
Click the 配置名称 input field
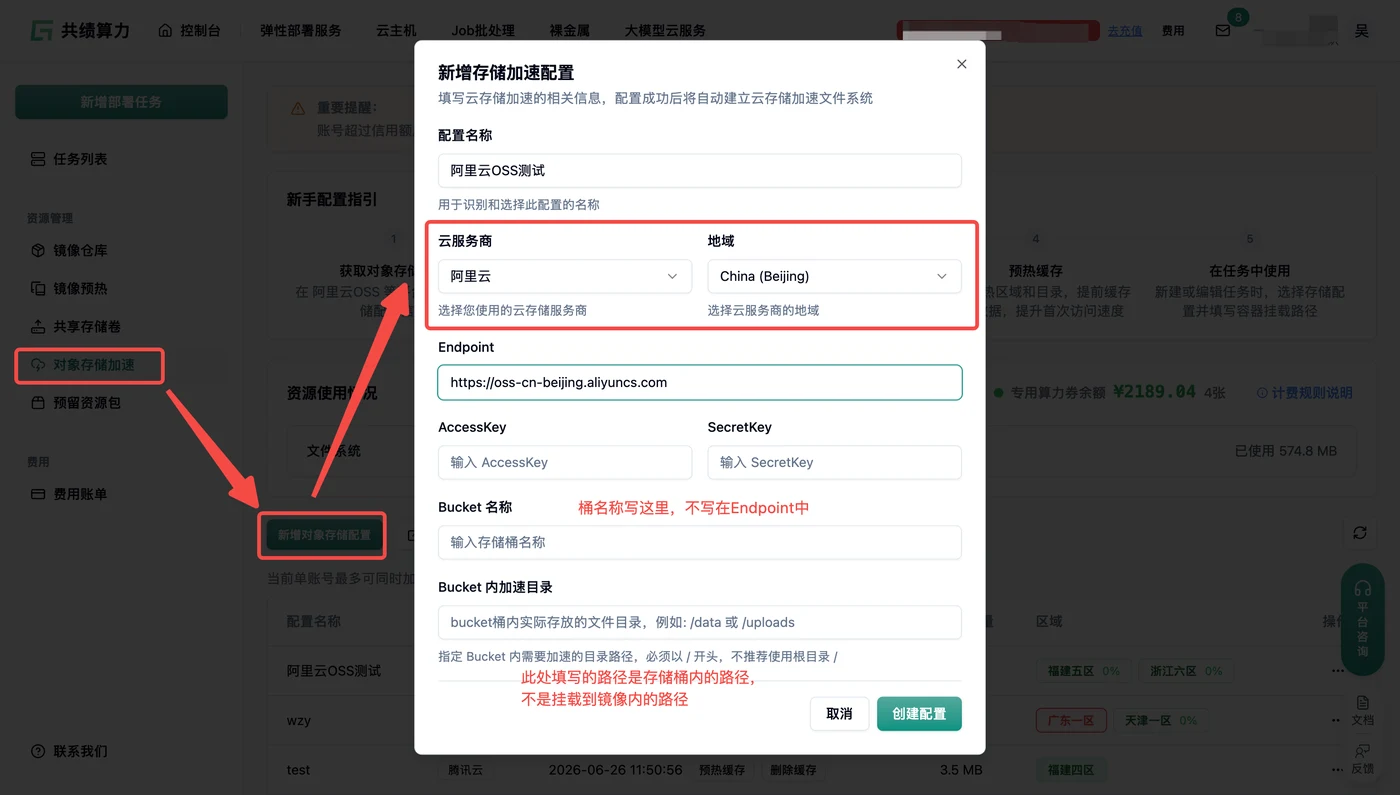click(x=699, y=171)
